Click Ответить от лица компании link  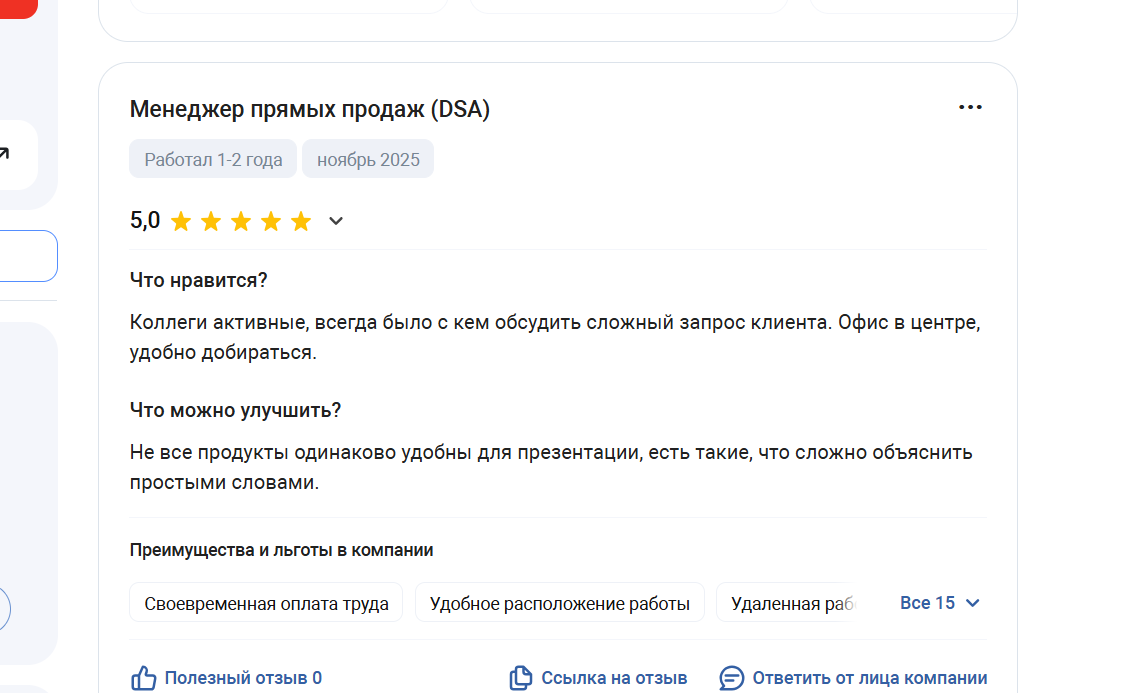point(869,678)
